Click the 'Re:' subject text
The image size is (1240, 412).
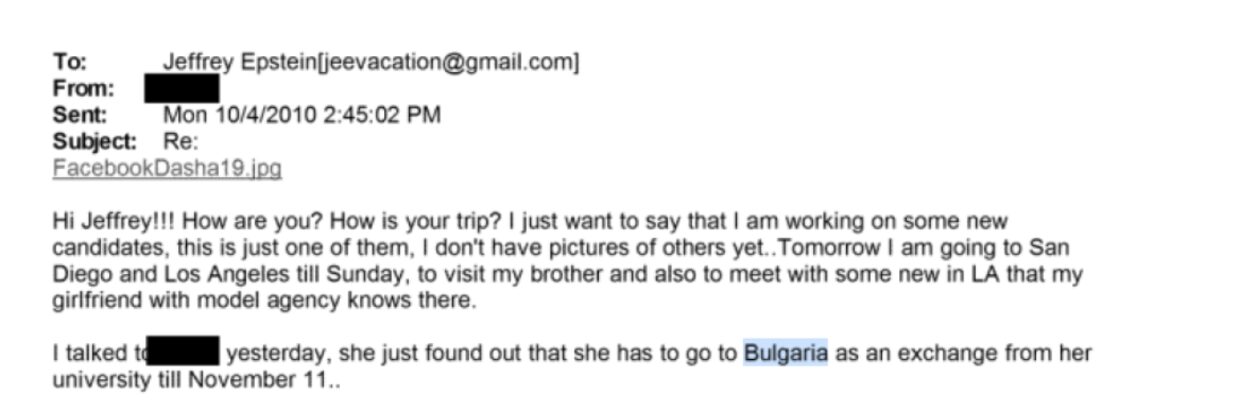pyautogui.click(x=181, y=142)
